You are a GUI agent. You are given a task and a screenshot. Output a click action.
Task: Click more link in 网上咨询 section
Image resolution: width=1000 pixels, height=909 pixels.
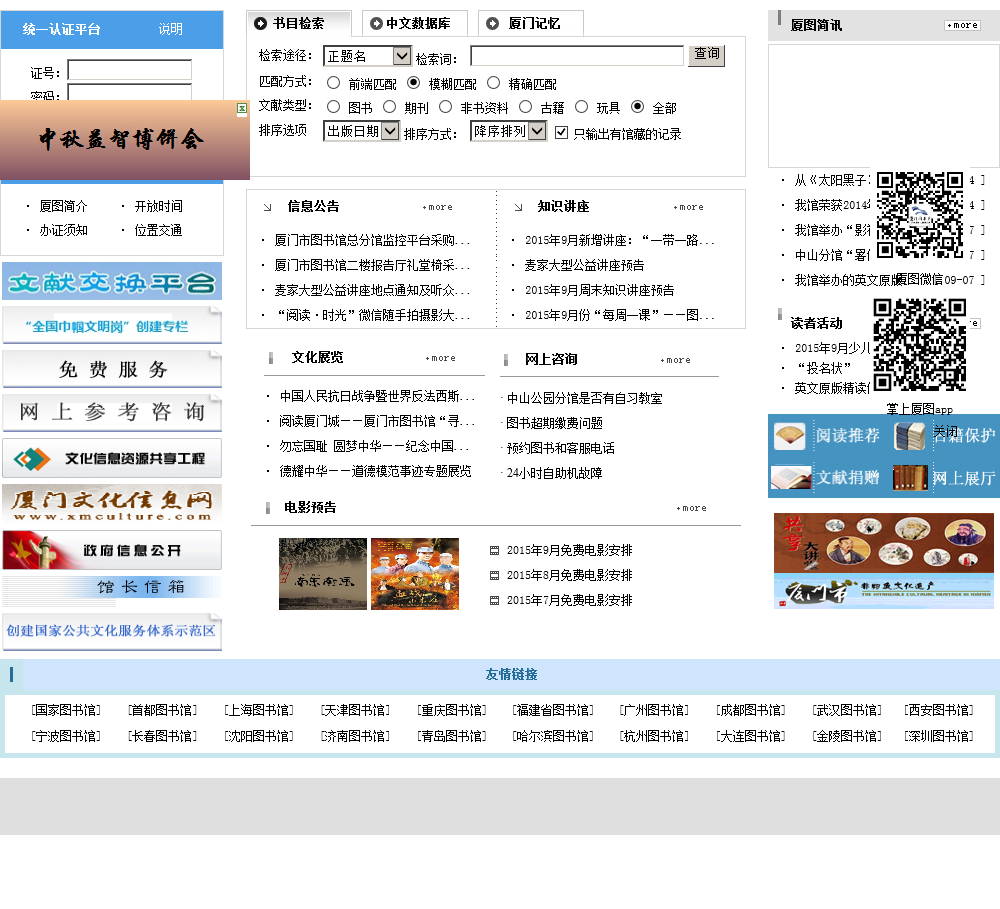click(x=675, y=360)
